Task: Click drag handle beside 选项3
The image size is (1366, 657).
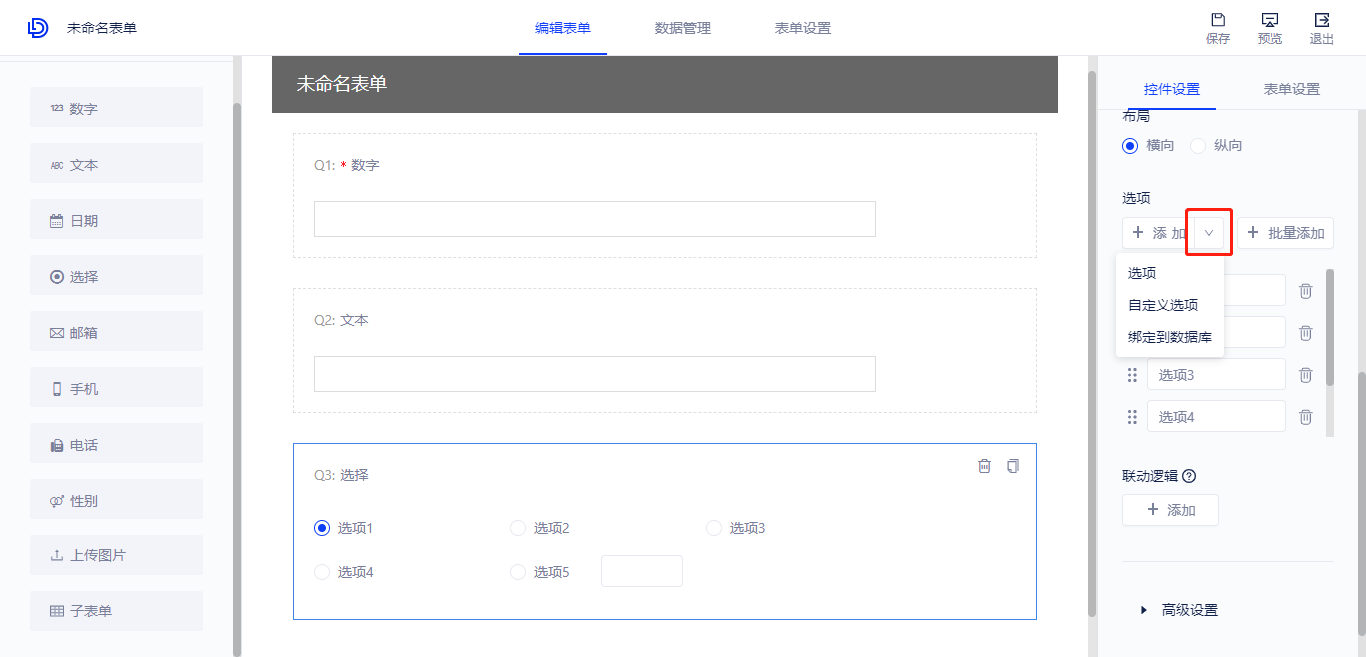Action: [1132, 375]
